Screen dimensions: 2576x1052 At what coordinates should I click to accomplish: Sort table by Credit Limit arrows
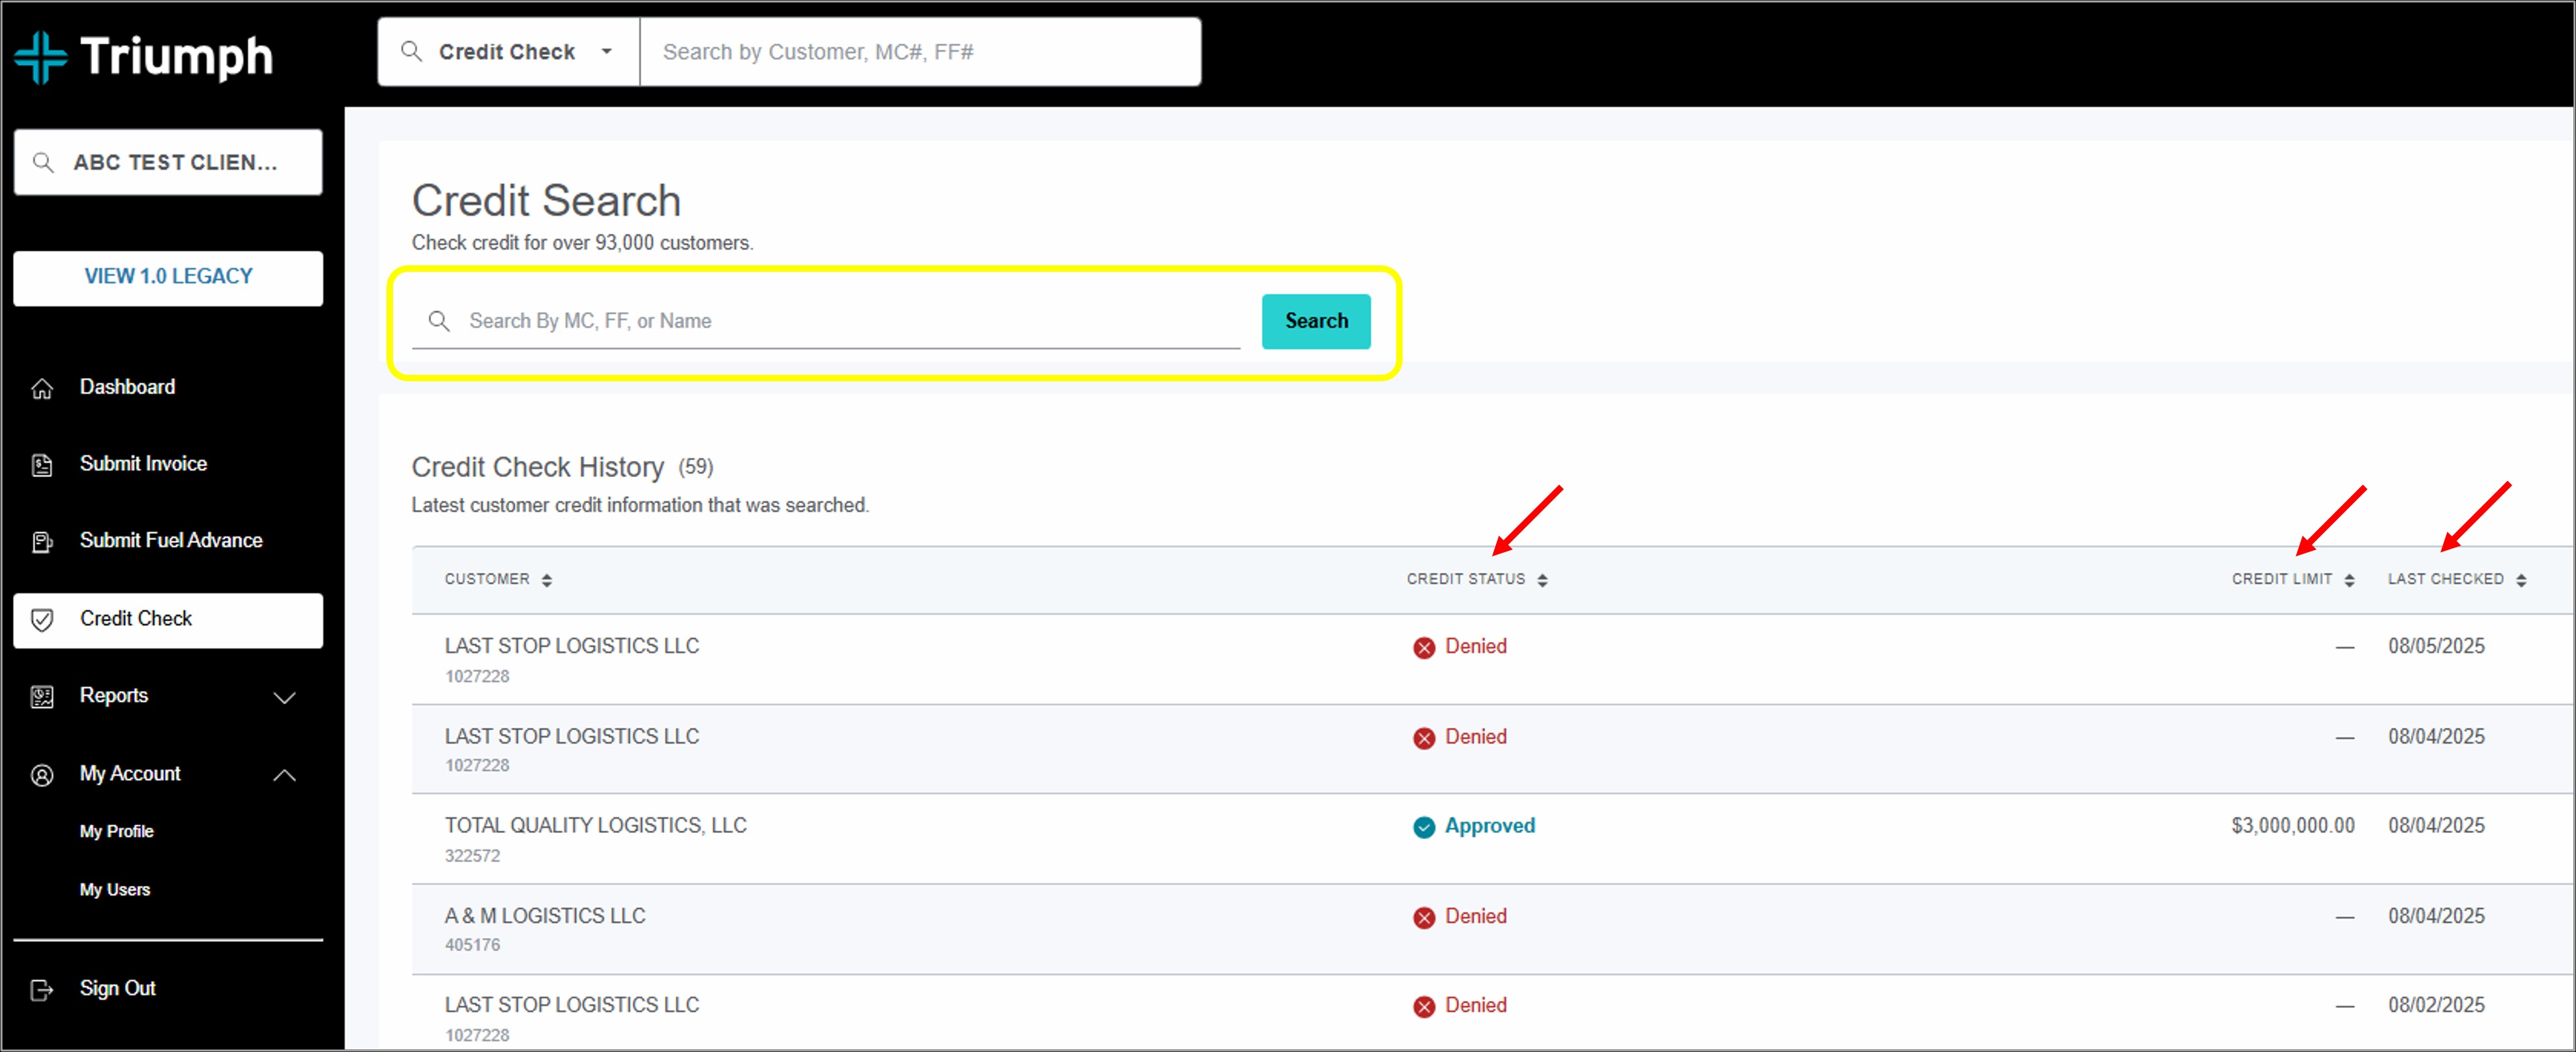click(2349, 580)
